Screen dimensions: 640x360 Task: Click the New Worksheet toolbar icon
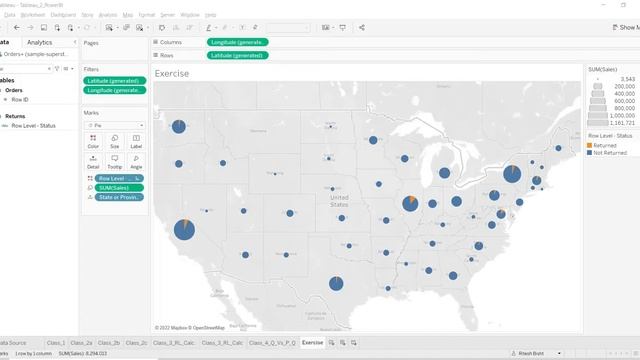[x=109, y=28]
